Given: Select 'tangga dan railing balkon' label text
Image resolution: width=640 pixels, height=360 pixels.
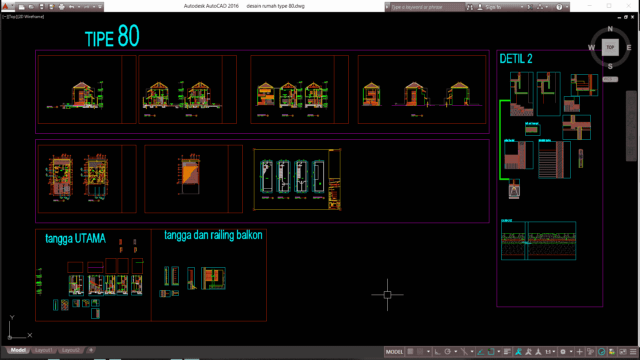Looking at the screenshot, I should click(x=213, y=235).
